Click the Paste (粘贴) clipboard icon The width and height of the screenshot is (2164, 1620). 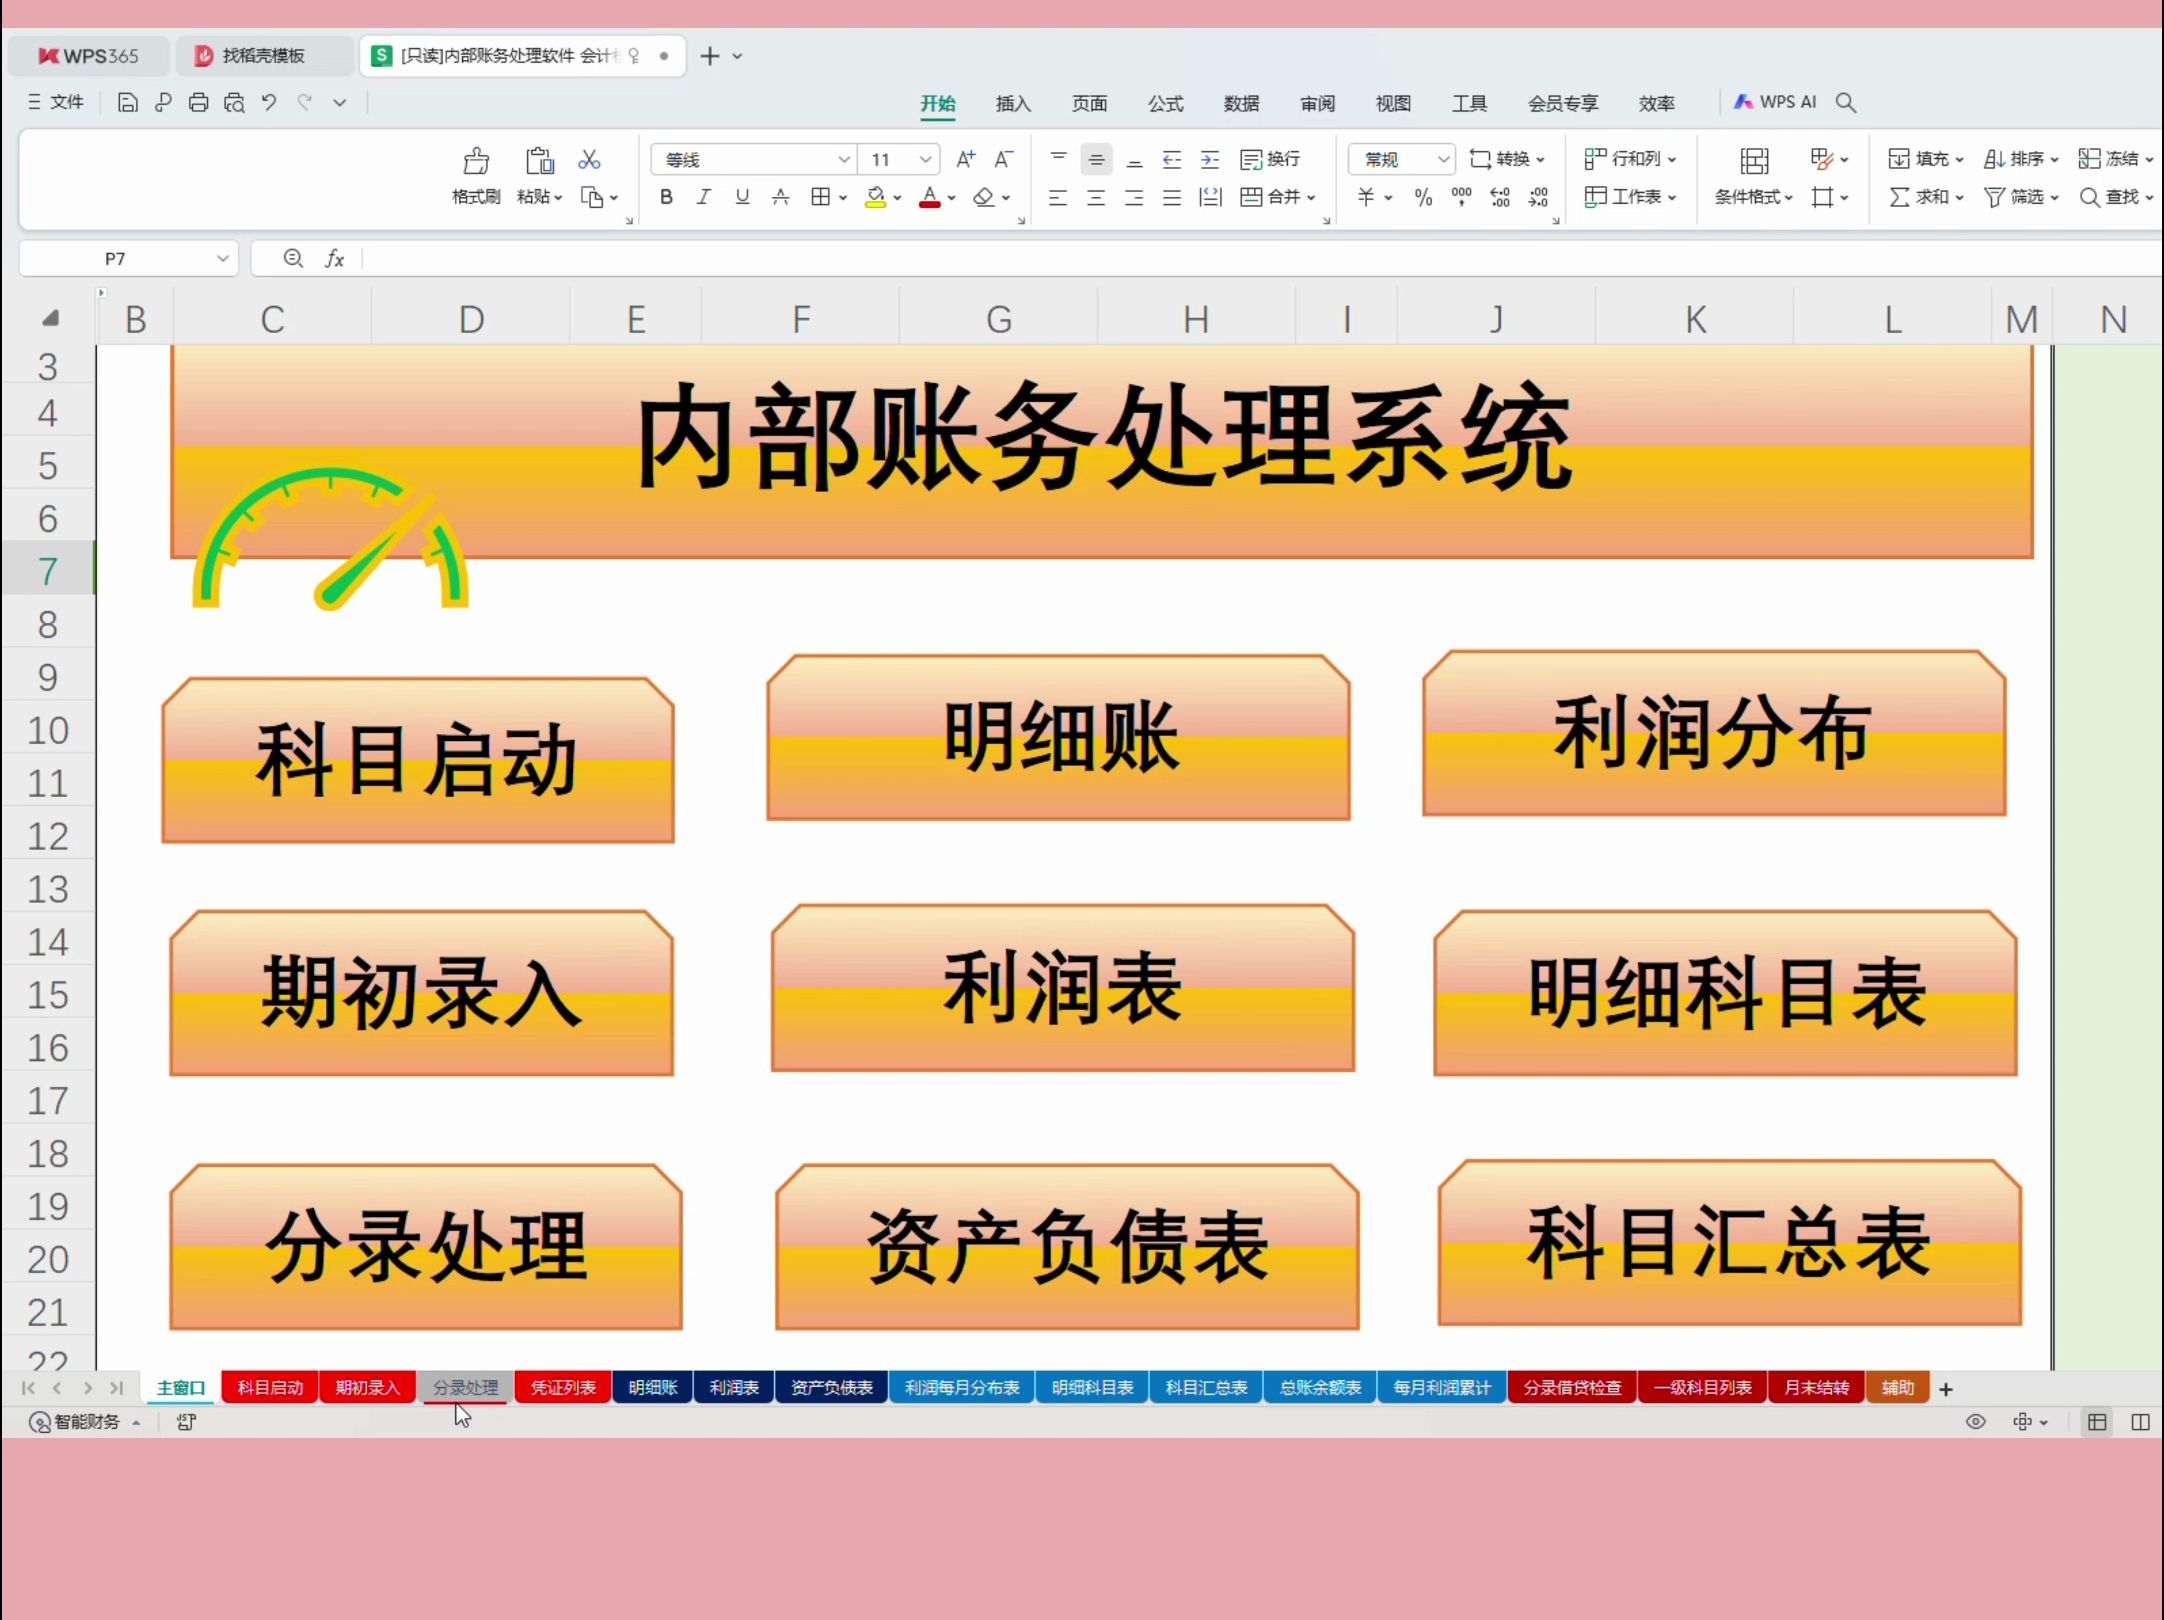click(539, 160)
